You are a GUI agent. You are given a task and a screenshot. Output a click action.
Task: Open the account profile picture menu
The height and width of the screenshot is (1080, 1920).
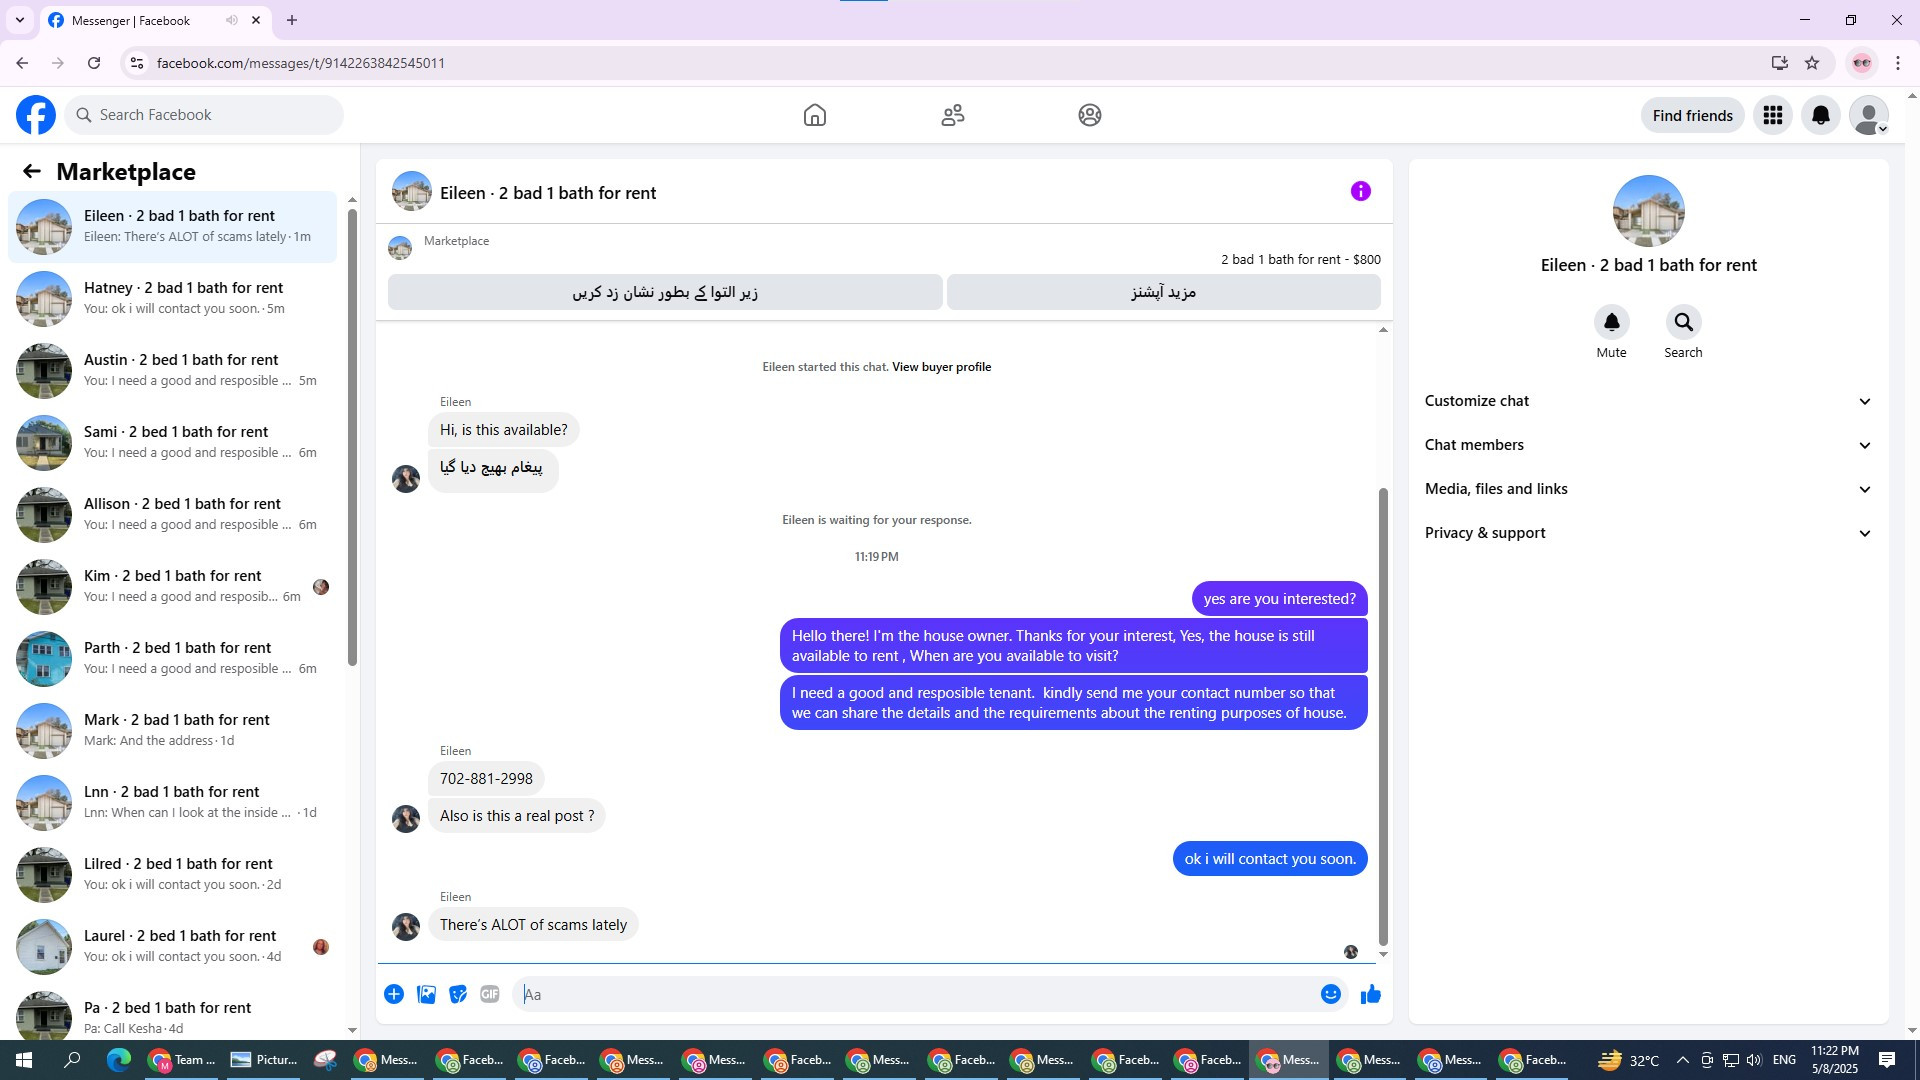click(1869, 115)
